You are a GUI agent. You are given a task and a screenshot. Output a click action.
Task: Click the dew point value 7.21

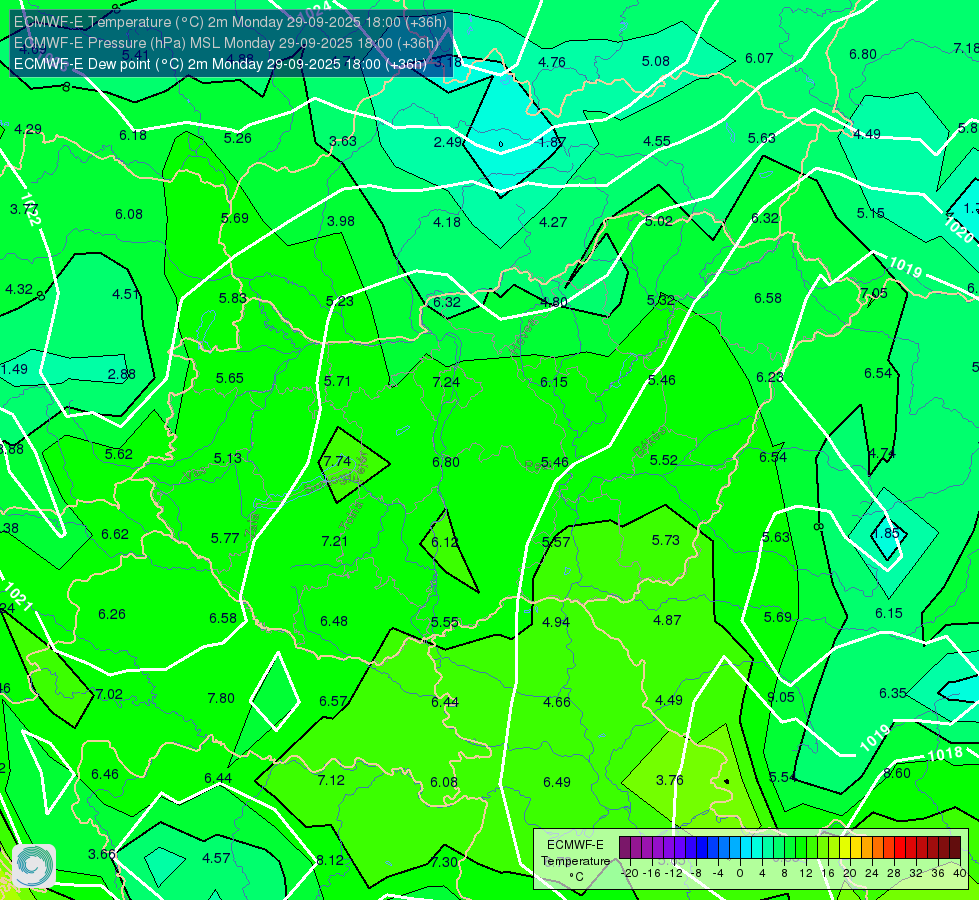coord(334,541)
